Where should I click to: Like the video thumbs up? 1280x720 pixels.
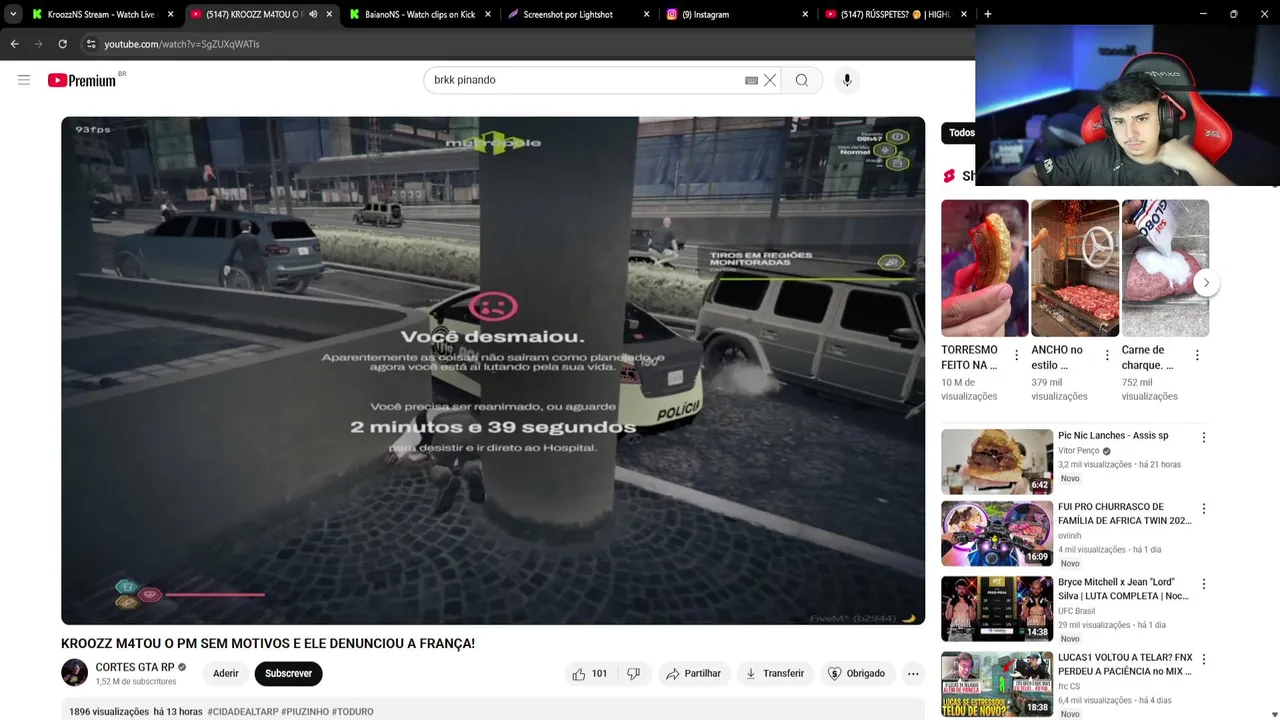click(590, 673)
